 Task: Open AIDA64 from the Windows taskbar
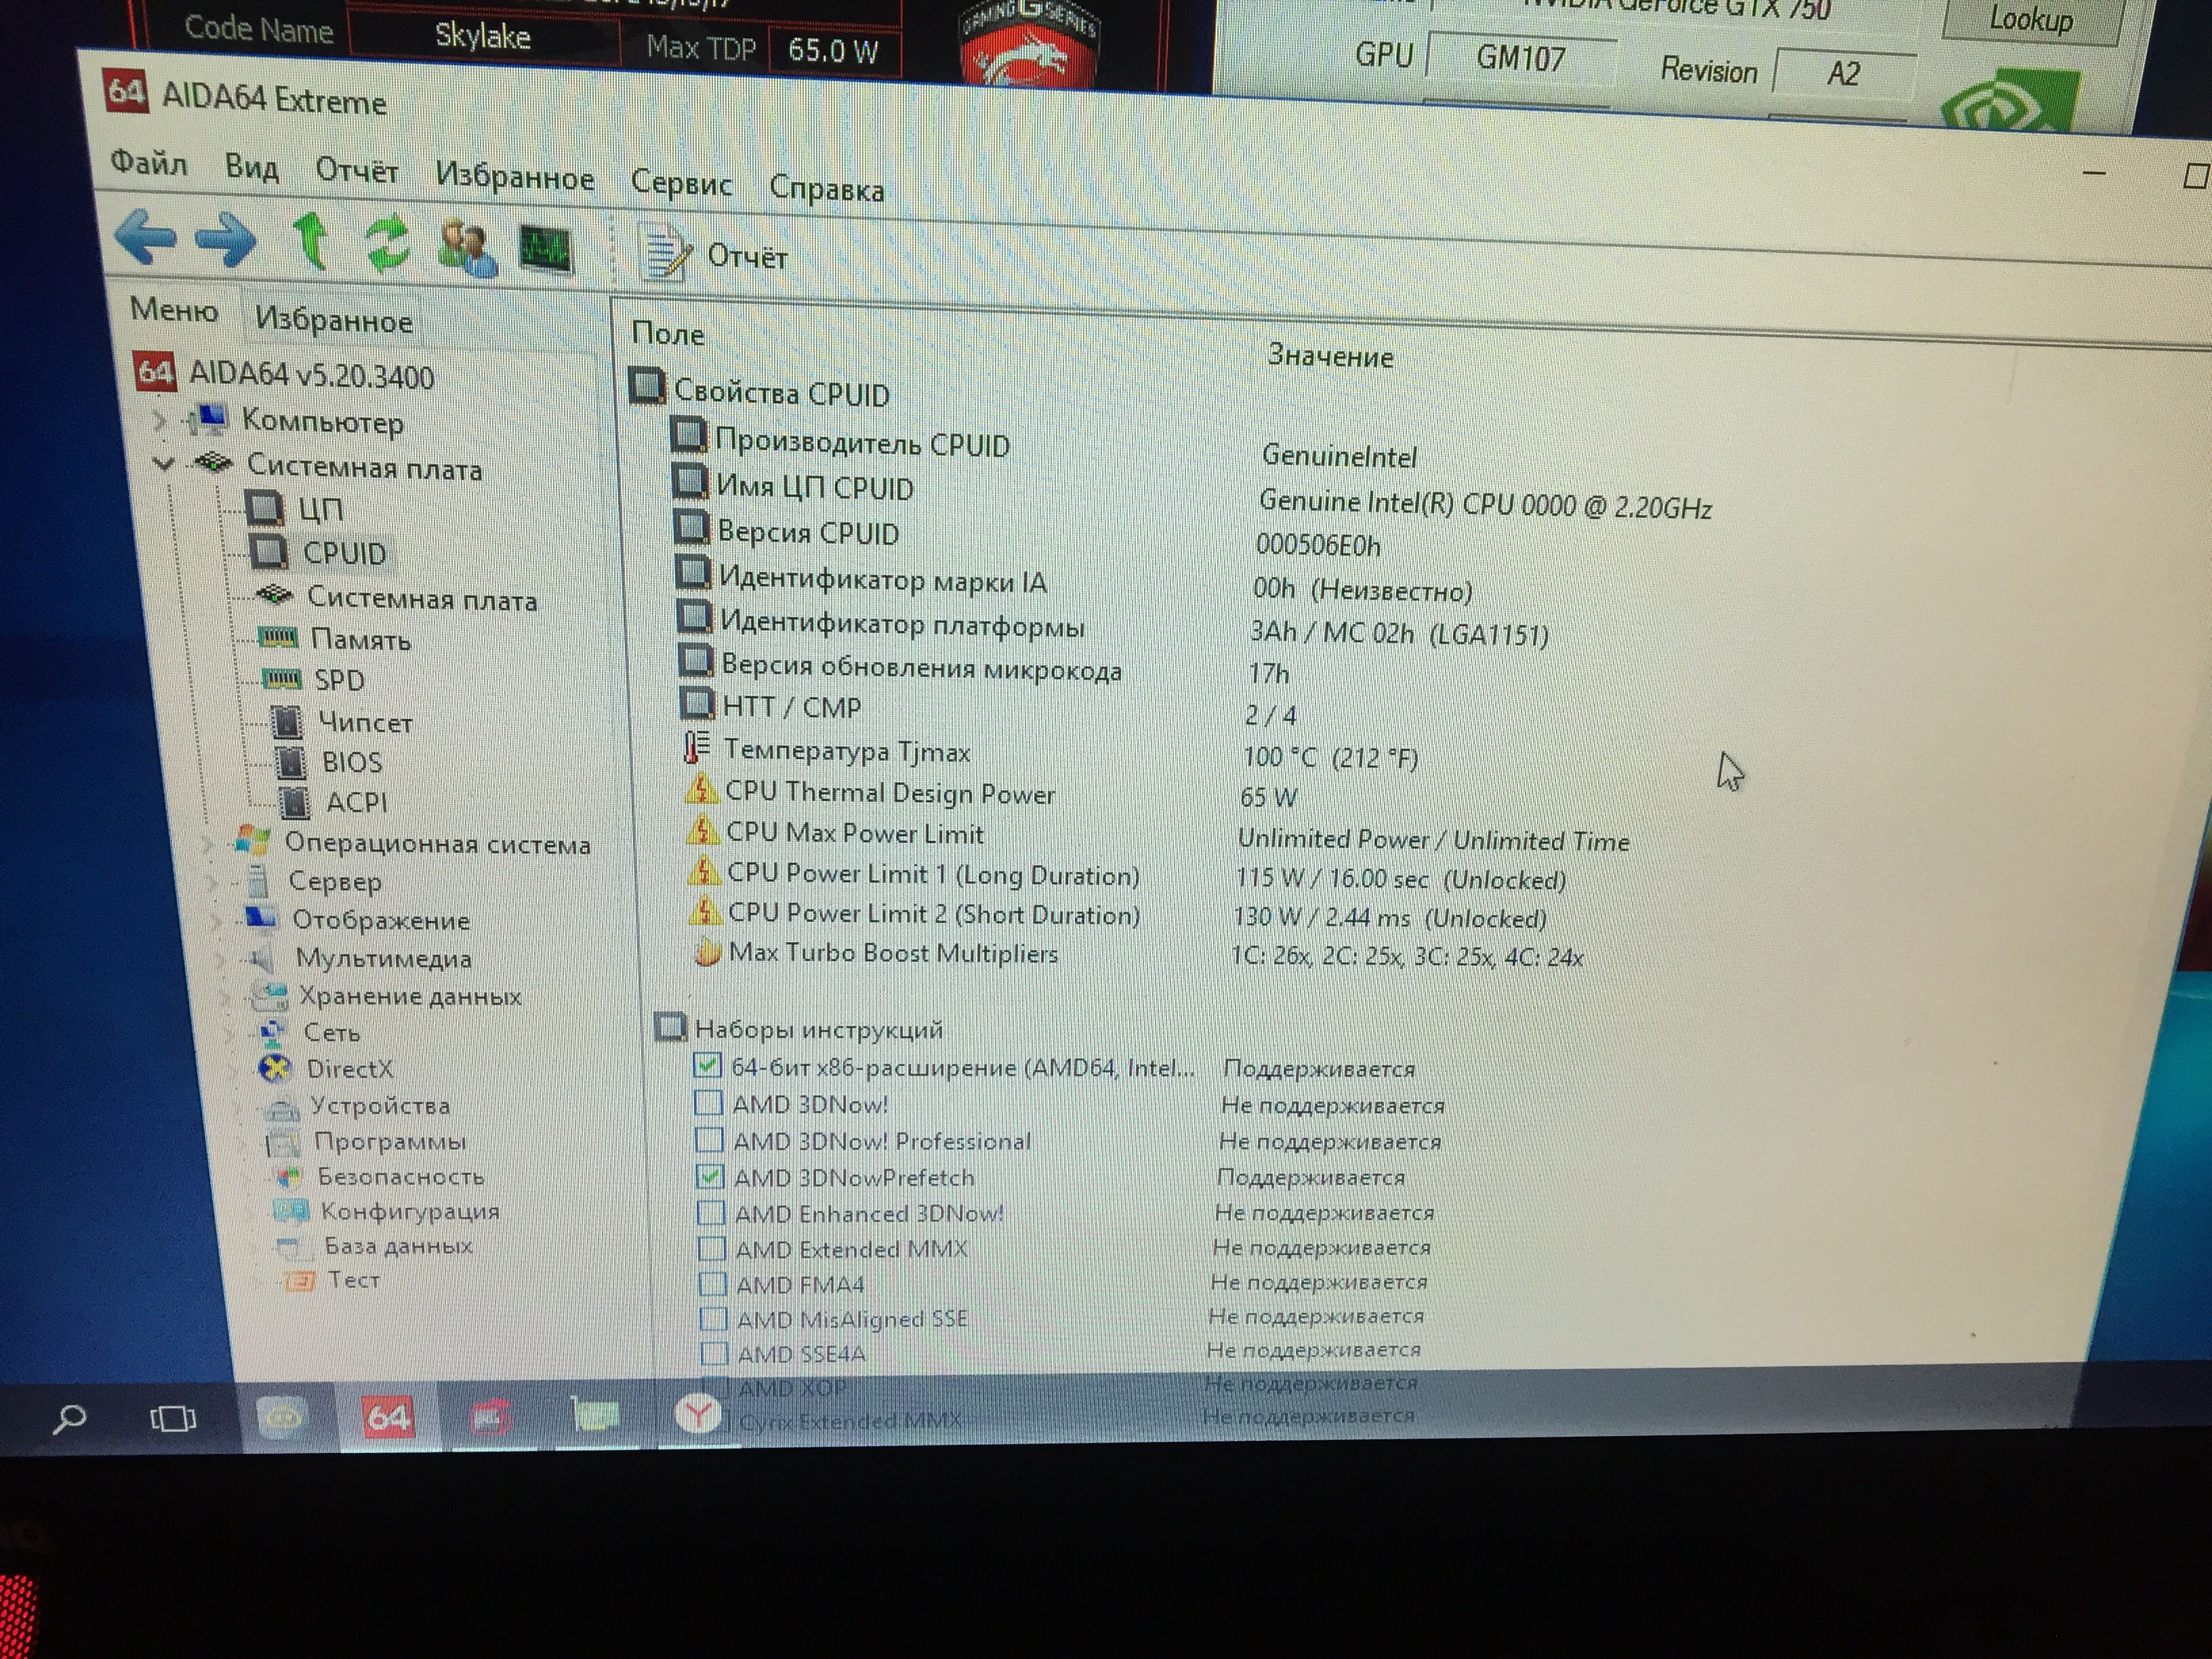pos(387,1417)
